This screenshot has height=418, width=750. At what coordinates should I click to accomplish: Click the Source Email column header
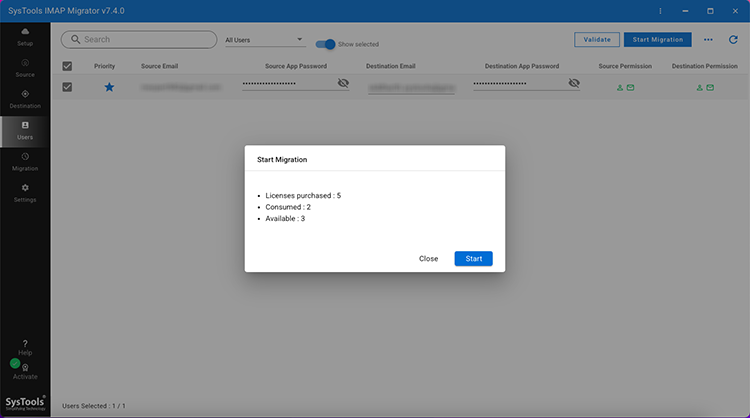pyautogui.click(x=159, y=66)
